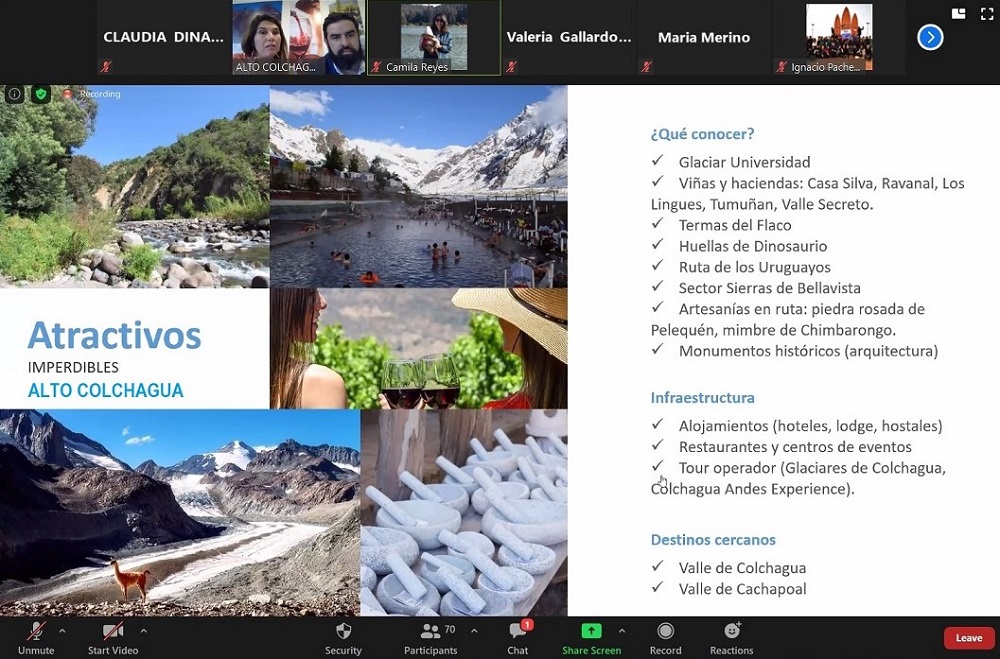Open the Chat panel

click(517, 637)
